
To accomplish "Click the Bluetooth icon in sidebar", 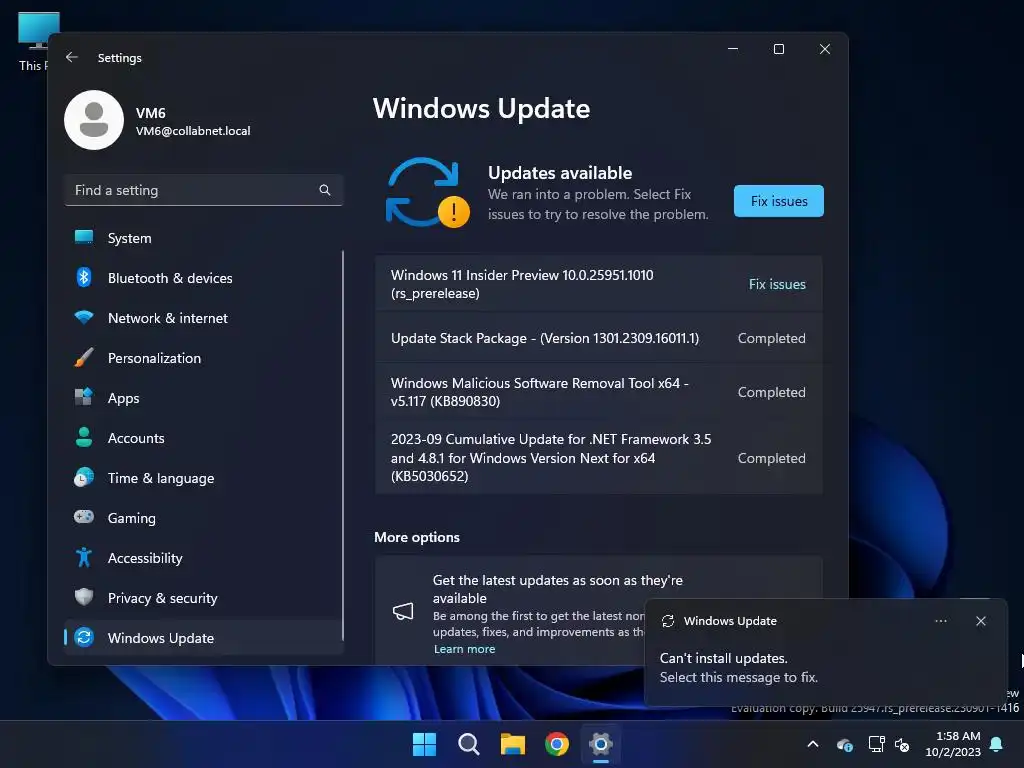I will pyautogui.click(x=84, y=278).
